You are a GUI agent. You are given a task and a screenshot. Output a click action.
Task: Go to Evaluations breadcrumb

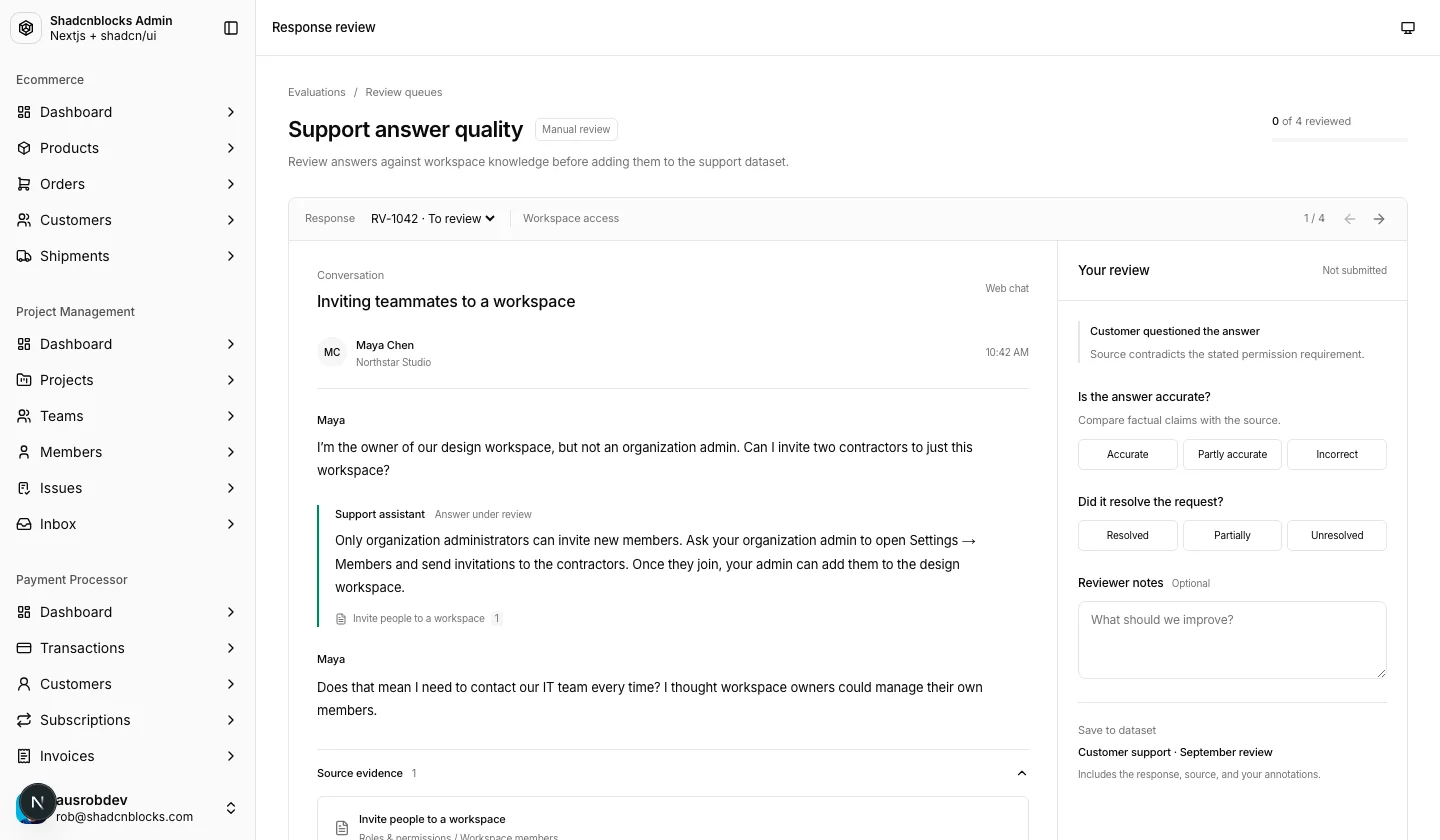click(317, 92)
